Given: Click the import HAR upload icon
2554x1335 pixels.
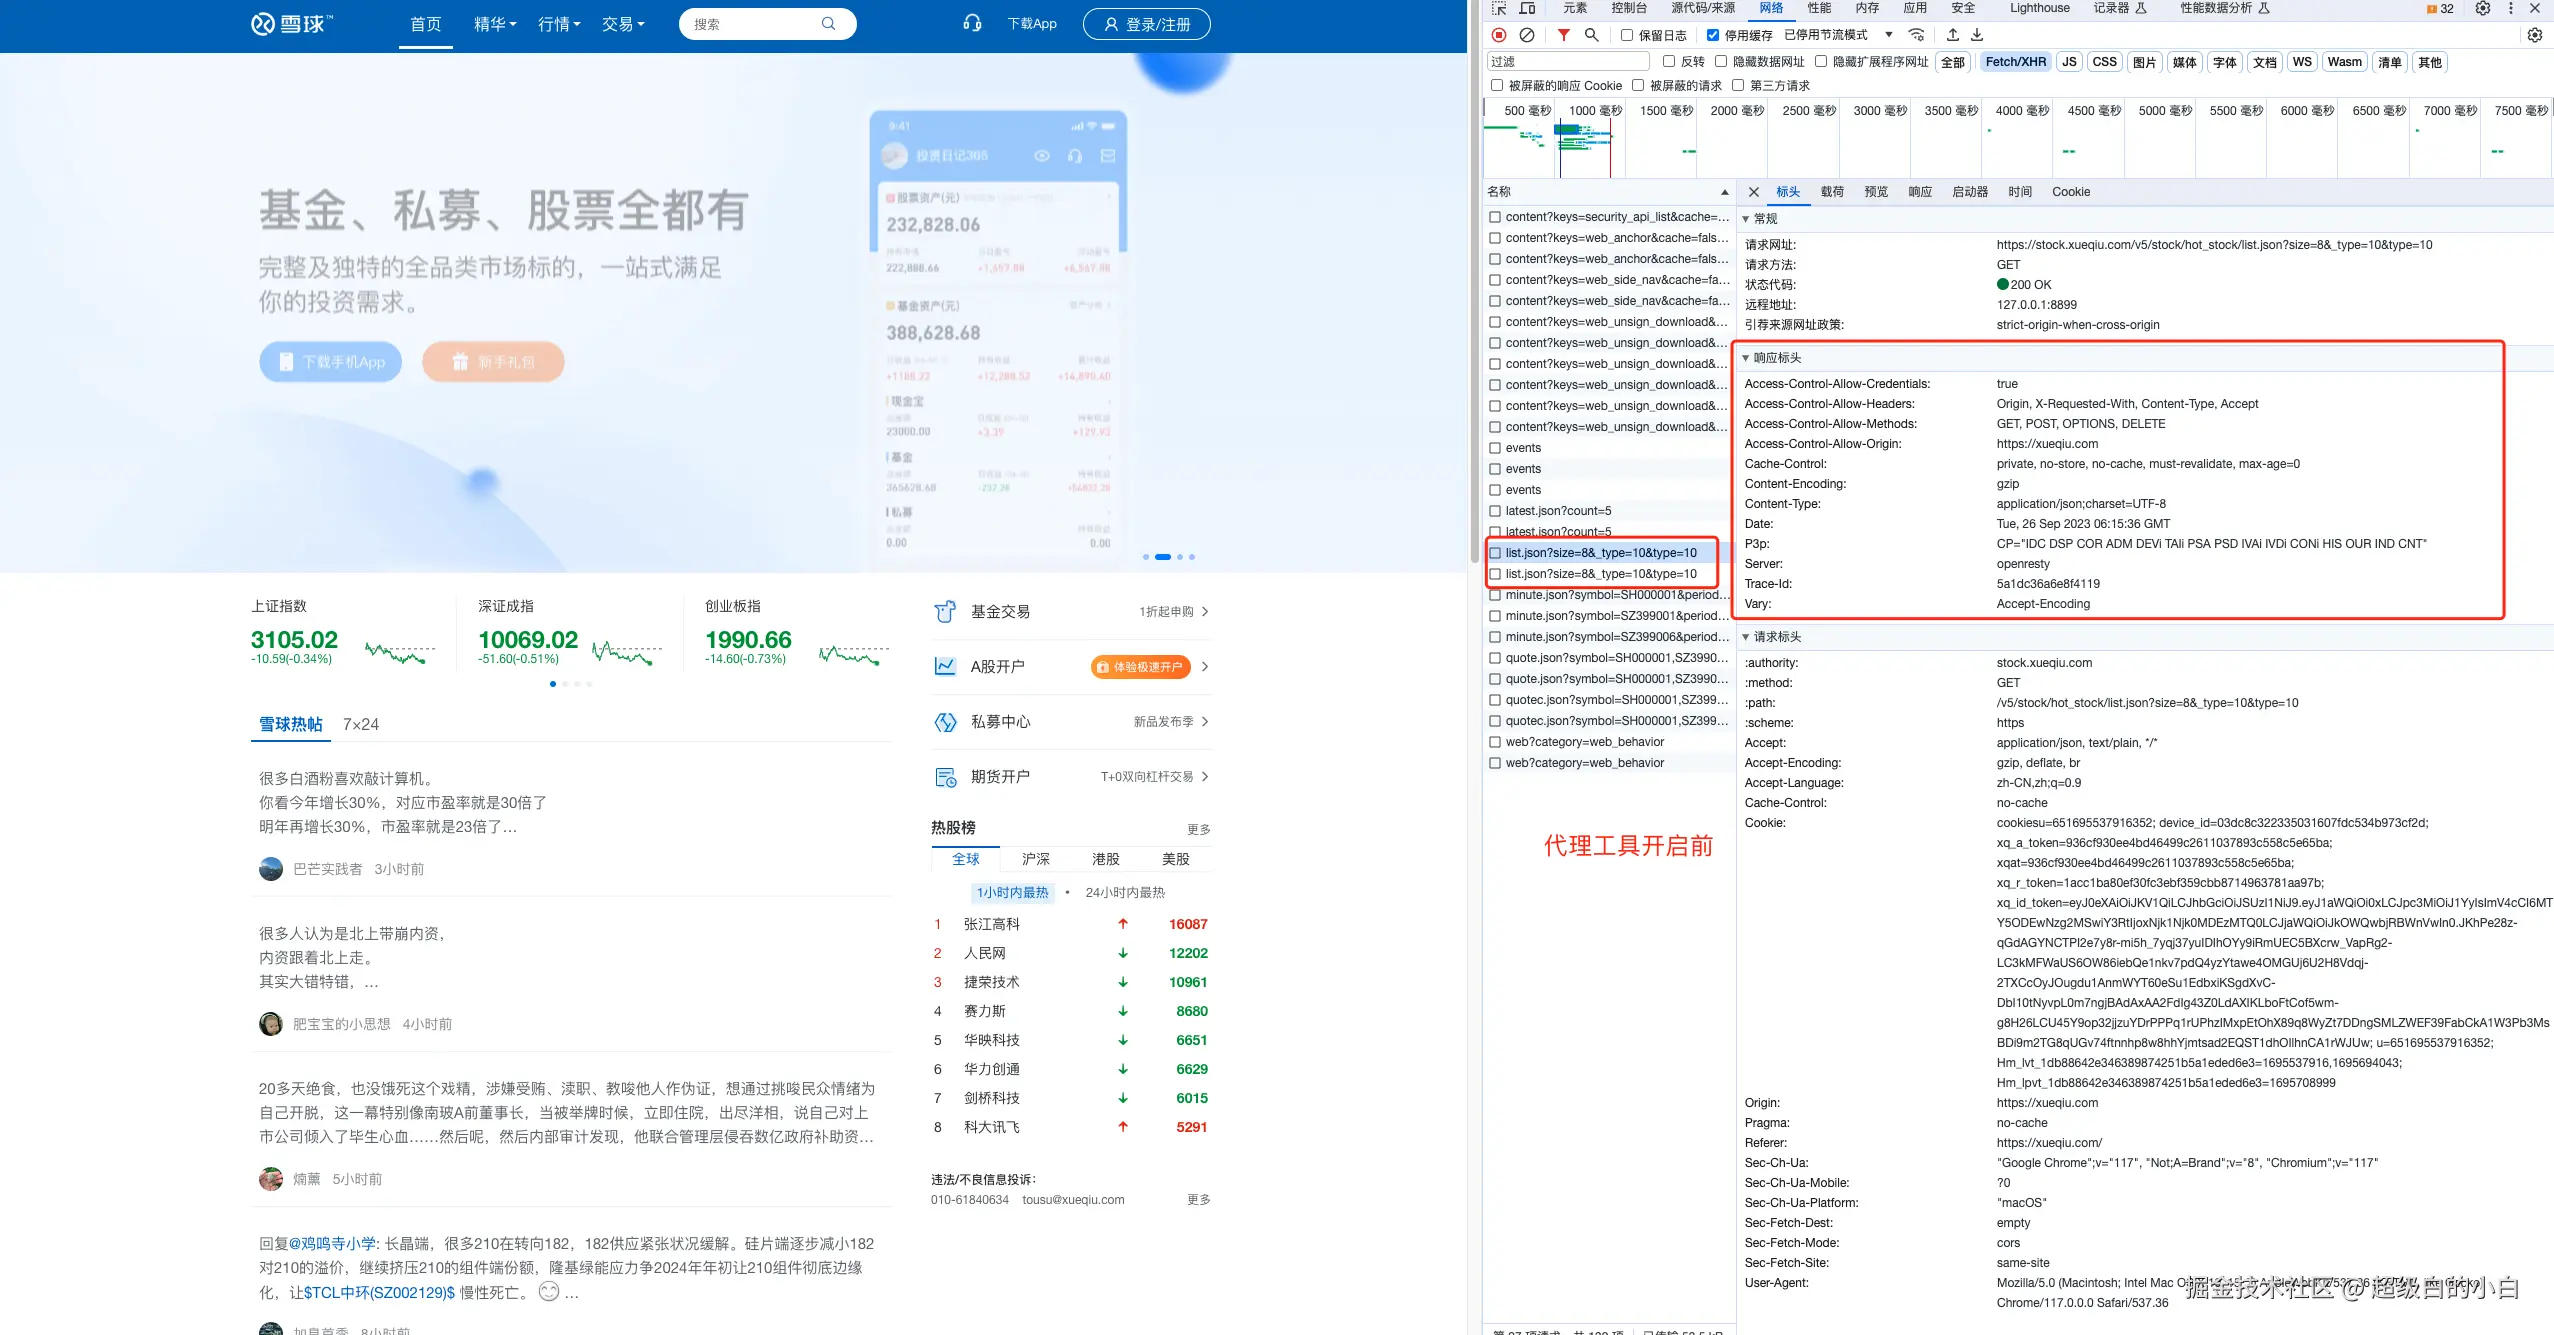Looking at the screenshot, I should coord(1952,35).
